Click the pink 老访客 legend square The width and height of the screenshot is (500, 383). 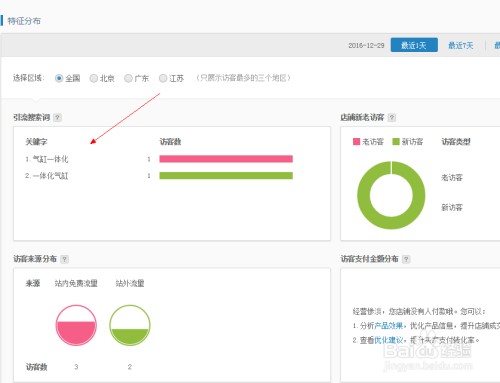356,142
